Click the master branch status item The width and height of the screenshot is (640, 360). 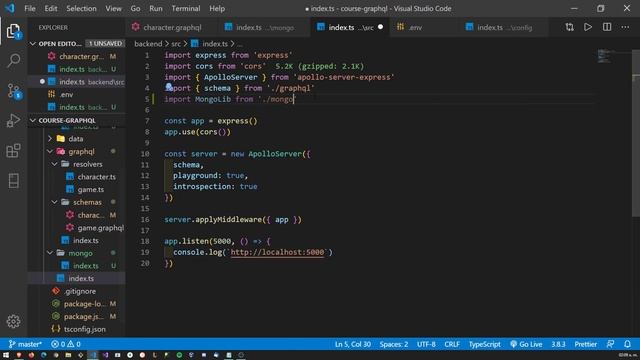click(25, 344)
